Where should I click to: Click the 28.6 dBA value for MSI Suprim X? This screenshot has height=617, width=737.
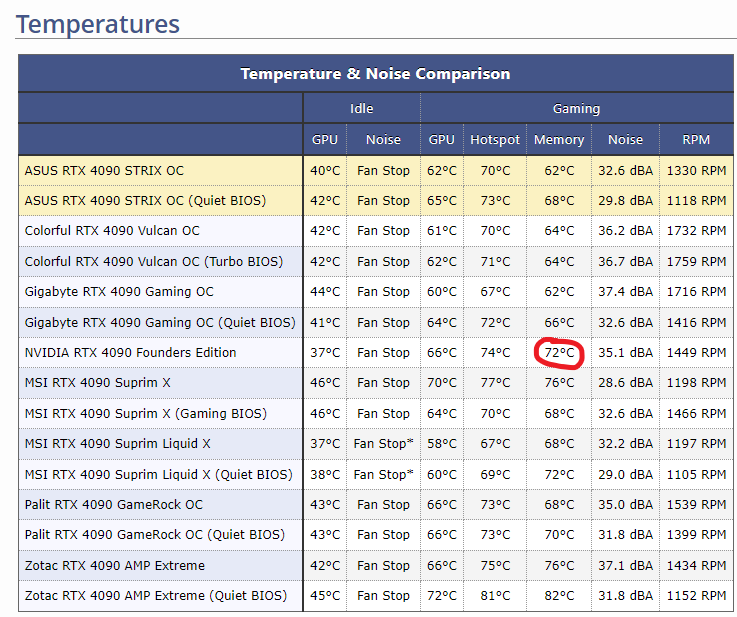tap(625, 383)
